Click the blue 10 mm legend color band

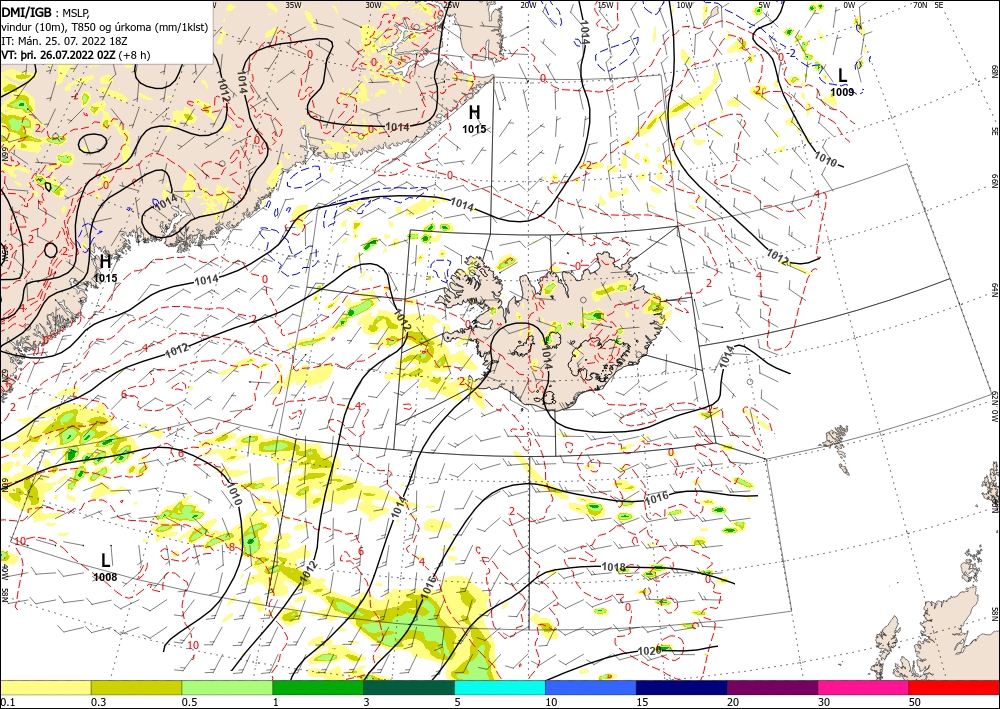tap(591, 687)
